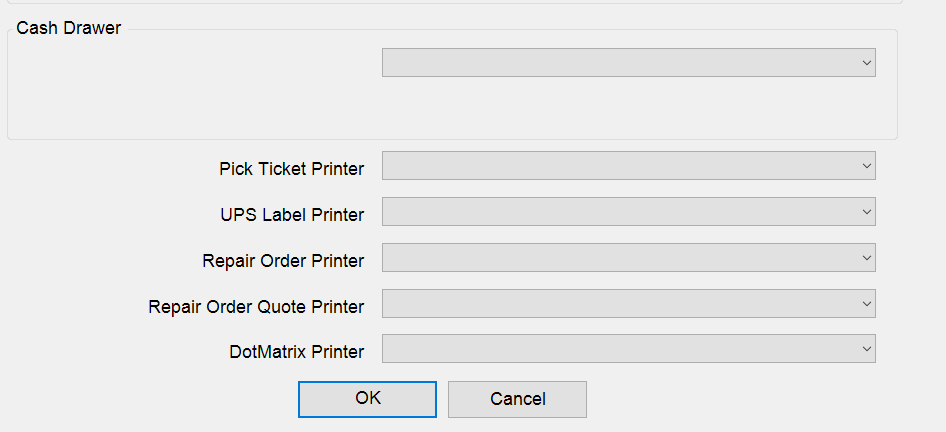Click the DotMatrix Printer label text
The width and height of the screenshot is (946, 432).
tap(296, 352)
